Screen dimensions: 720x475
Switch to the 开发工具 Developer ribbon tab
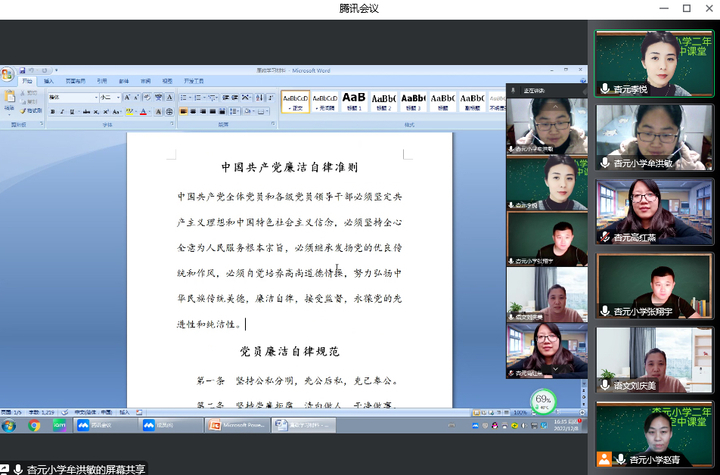[194, 81]
